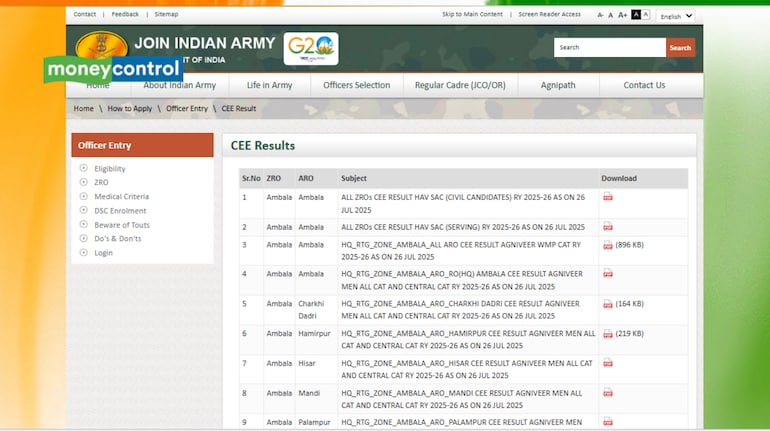The image size is (770, 431).
Task: Click PDF icon for Charkhi Dadri result
Action: 607,304
